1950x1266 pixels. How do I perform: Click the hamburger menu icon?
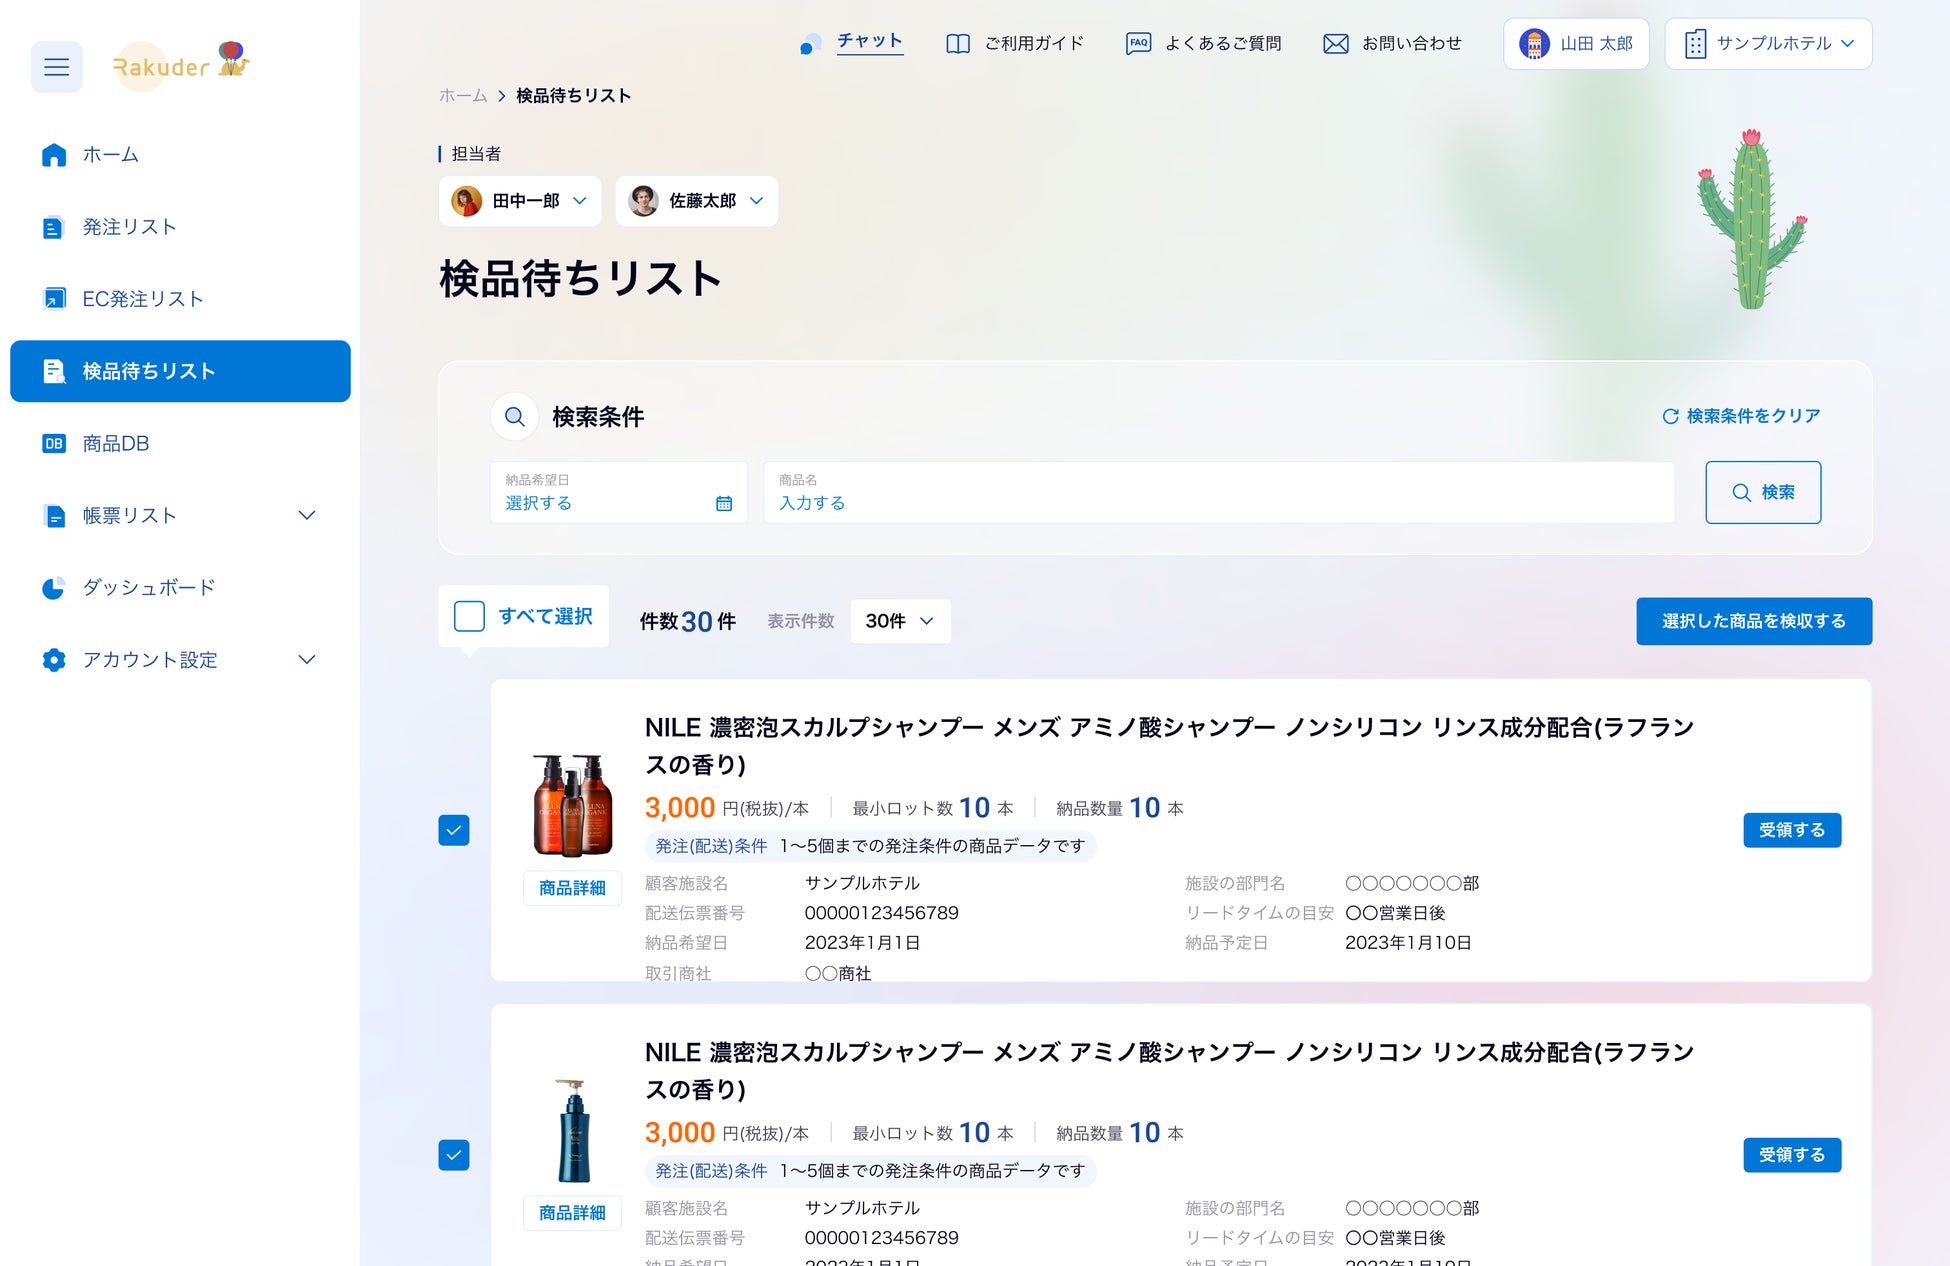(x=56, y=67)
